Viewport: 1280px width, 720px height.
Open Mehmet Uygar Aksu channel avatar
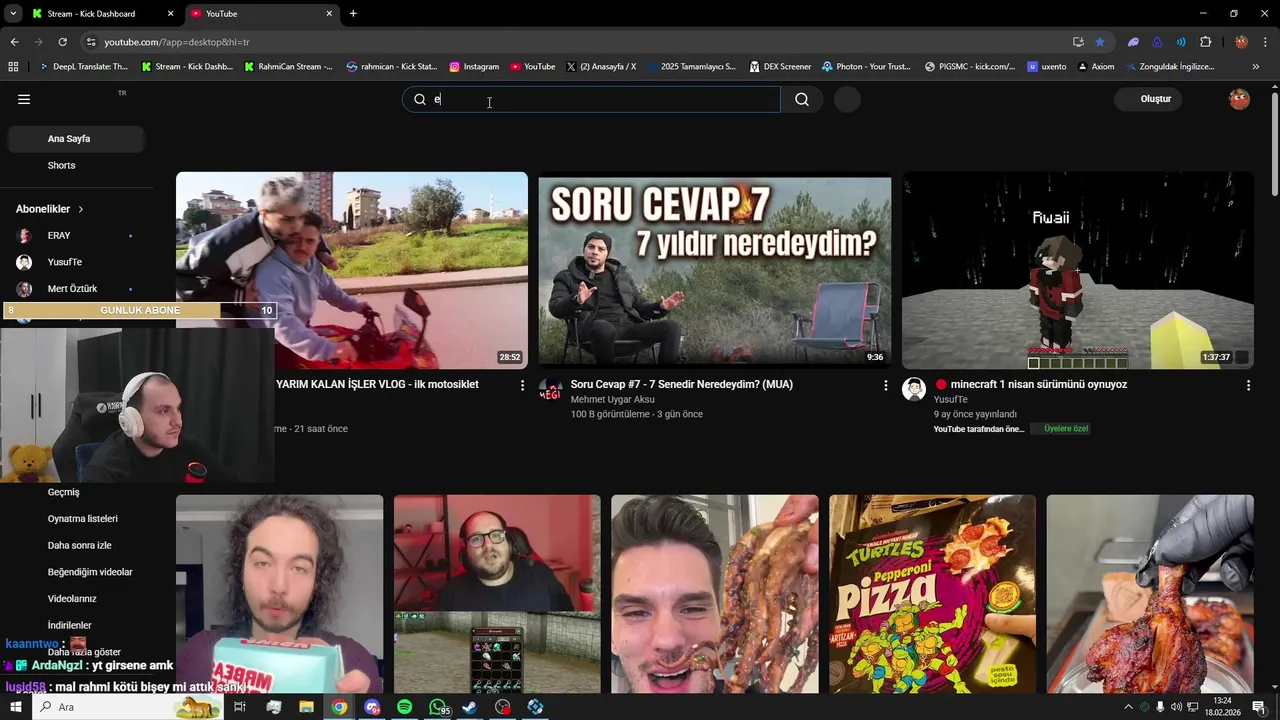point(551,389)
